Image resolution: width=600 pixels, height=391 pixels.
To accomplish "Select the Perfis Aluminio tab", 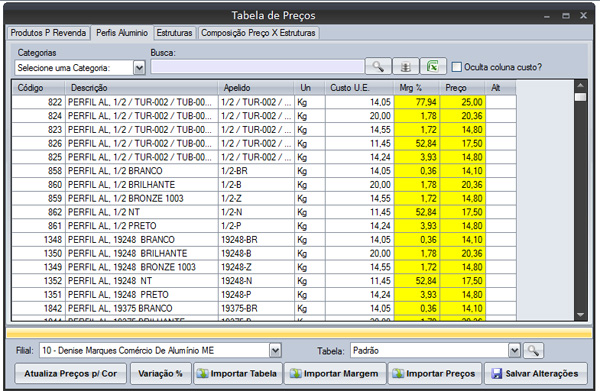I will click(122, 33).
